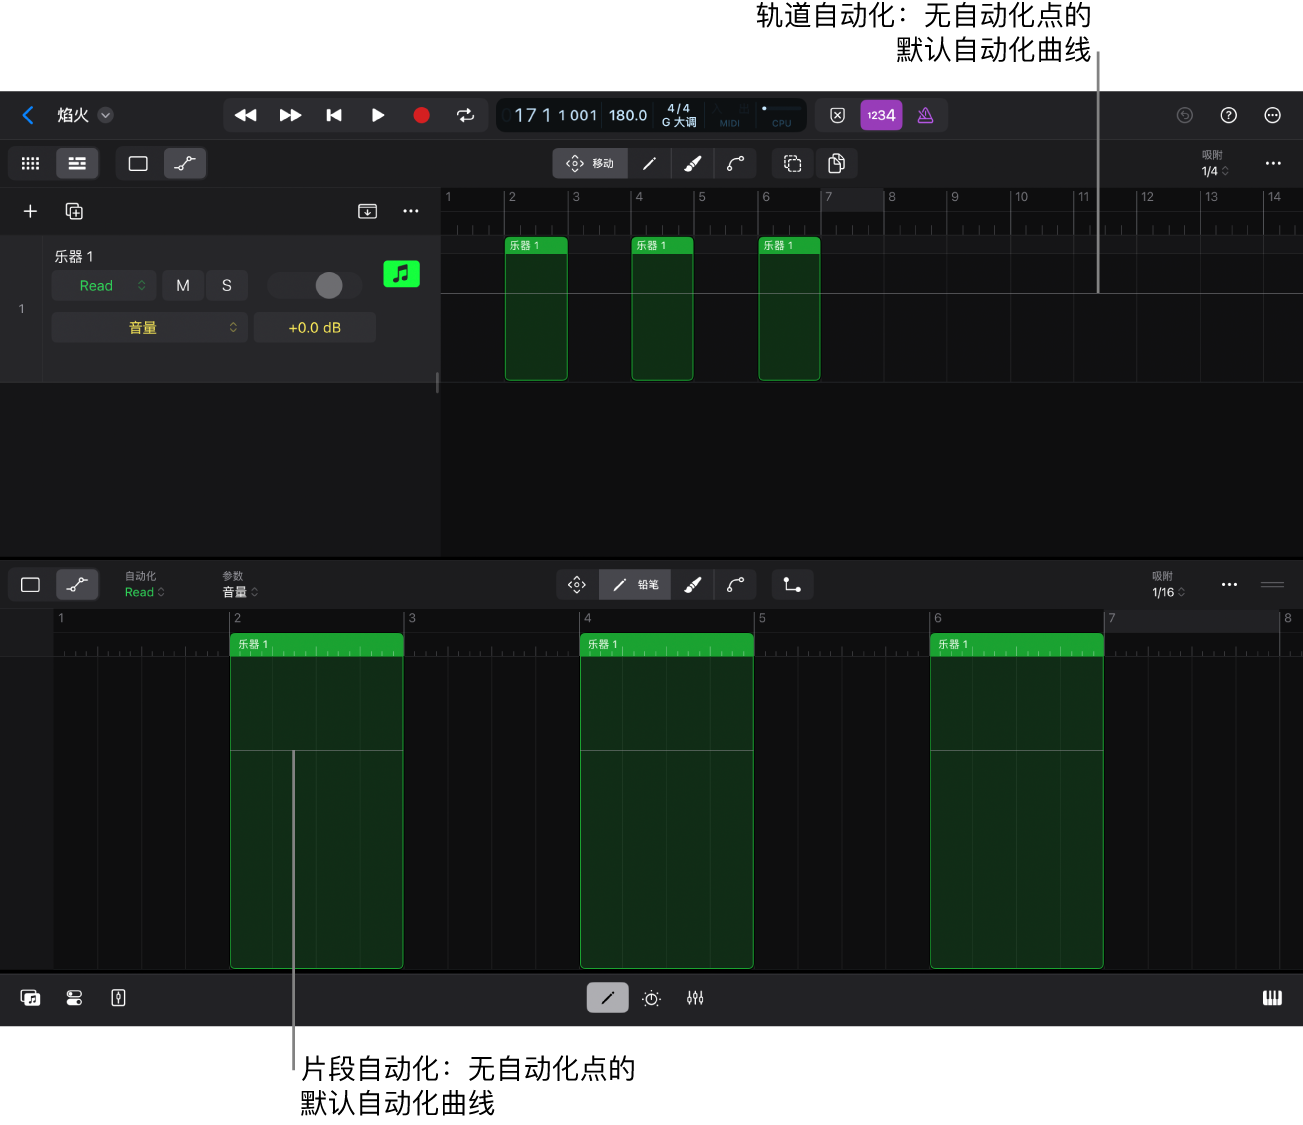The height and width of the screenshot is (1125, 1303).
Task: Jump to the beginning of the project
Action: pyautogui.click(x=334, y=115)
